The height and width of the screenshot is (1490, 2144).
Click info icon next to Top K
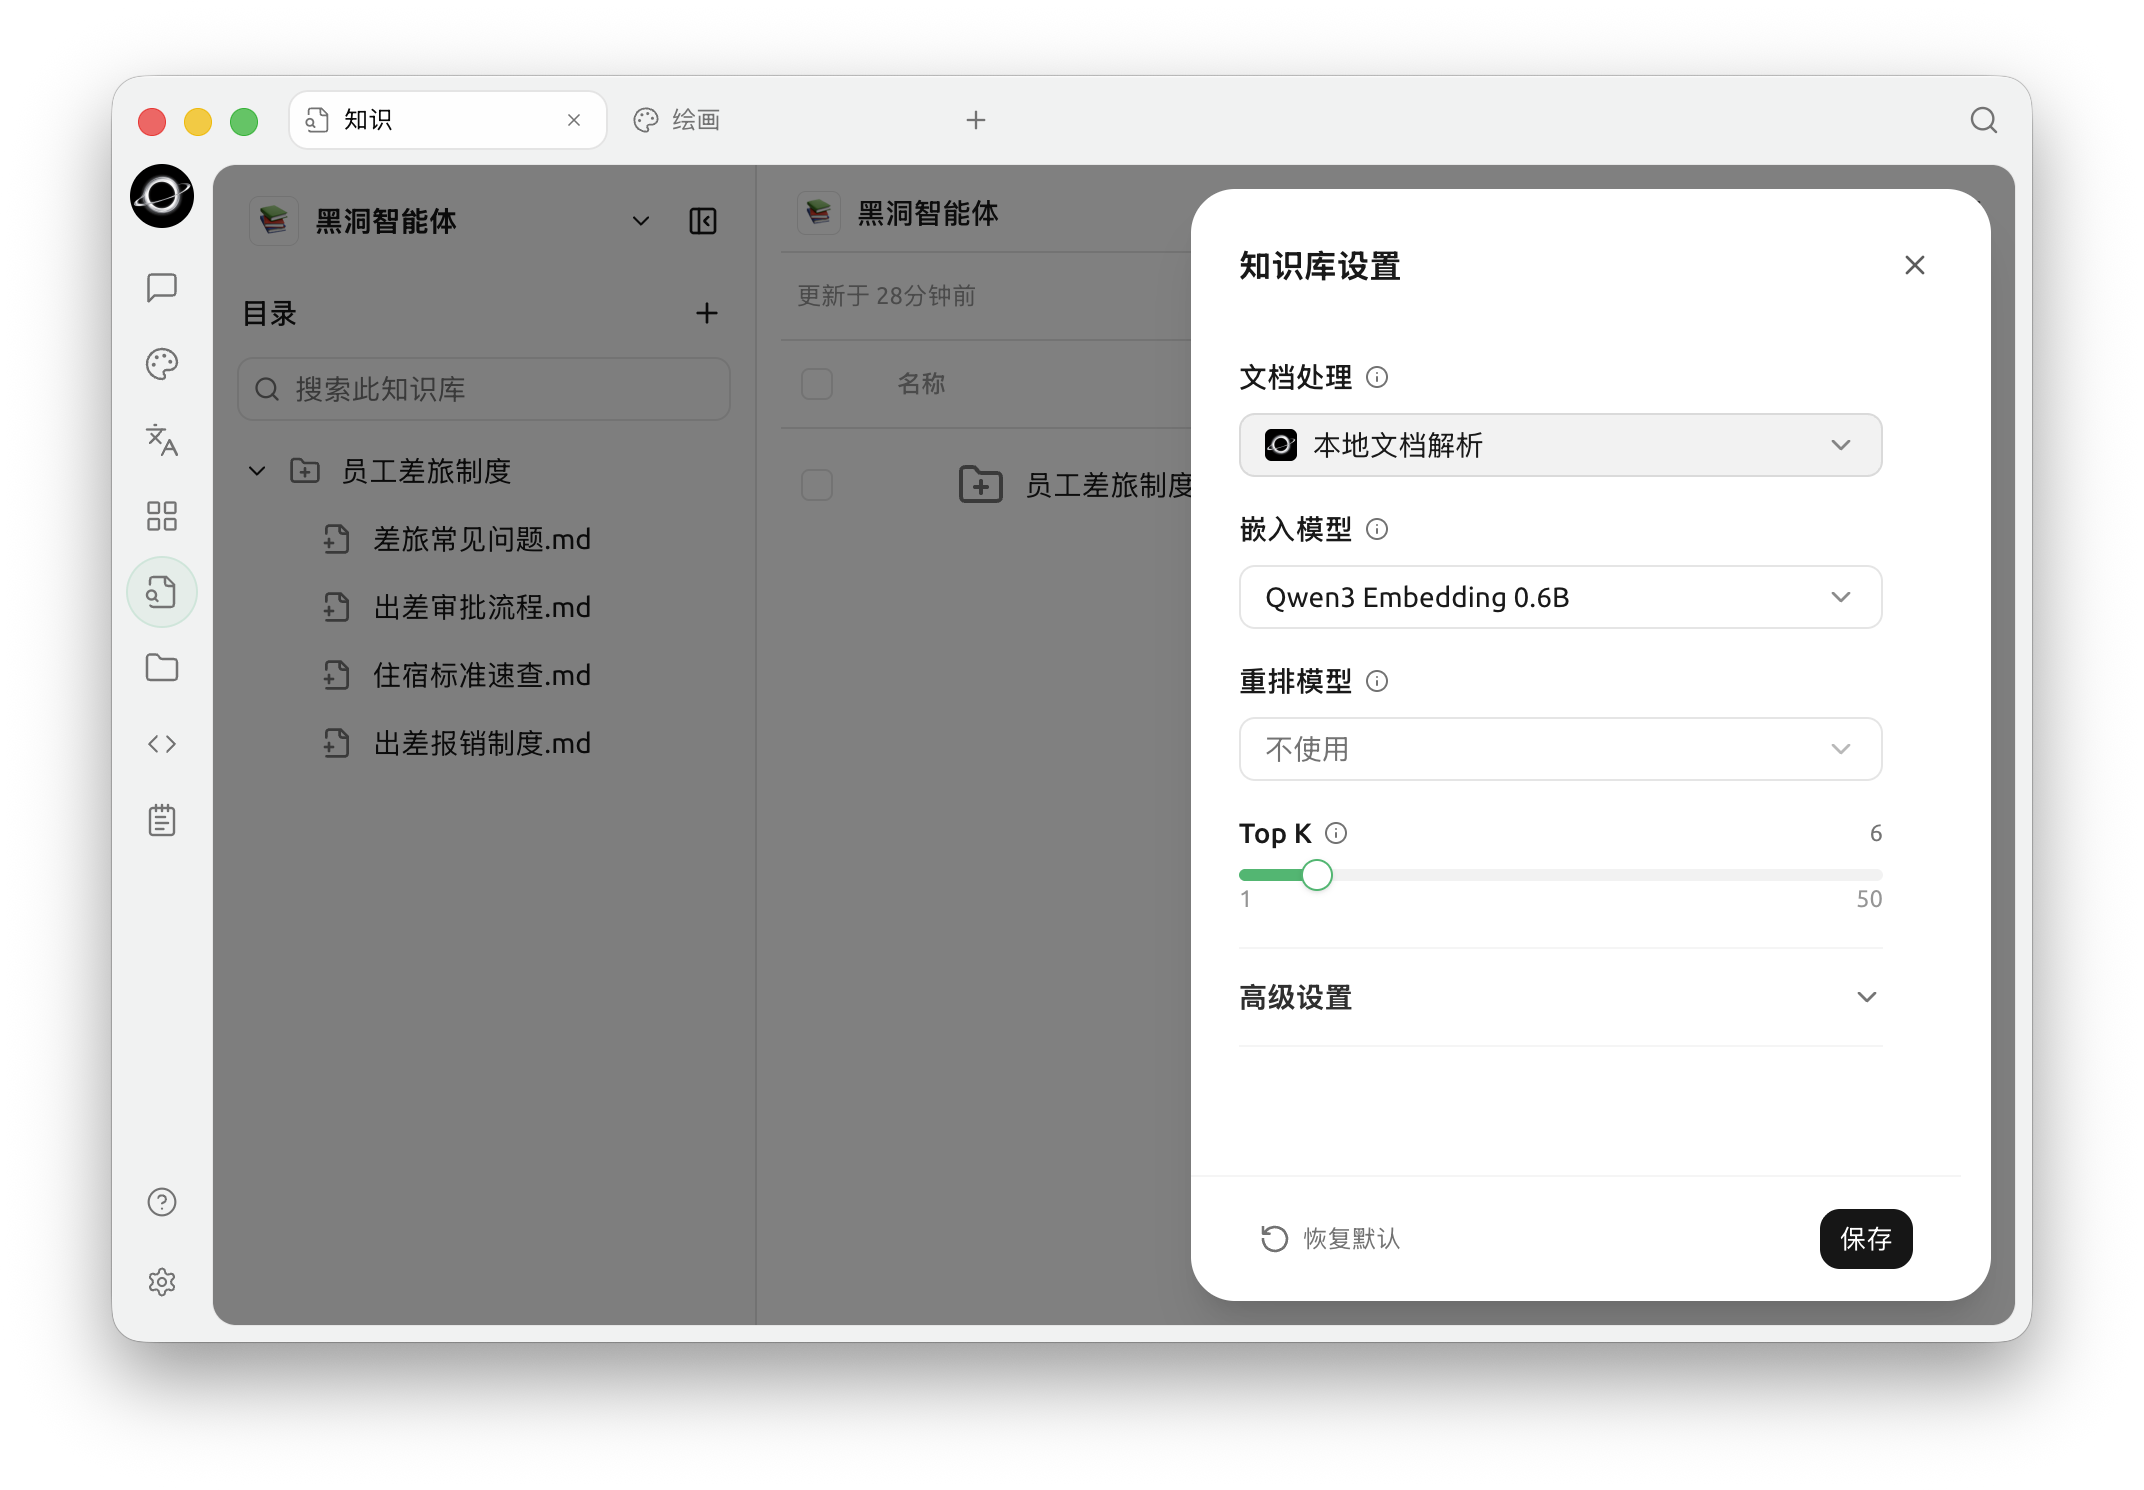pos(1336,833)
